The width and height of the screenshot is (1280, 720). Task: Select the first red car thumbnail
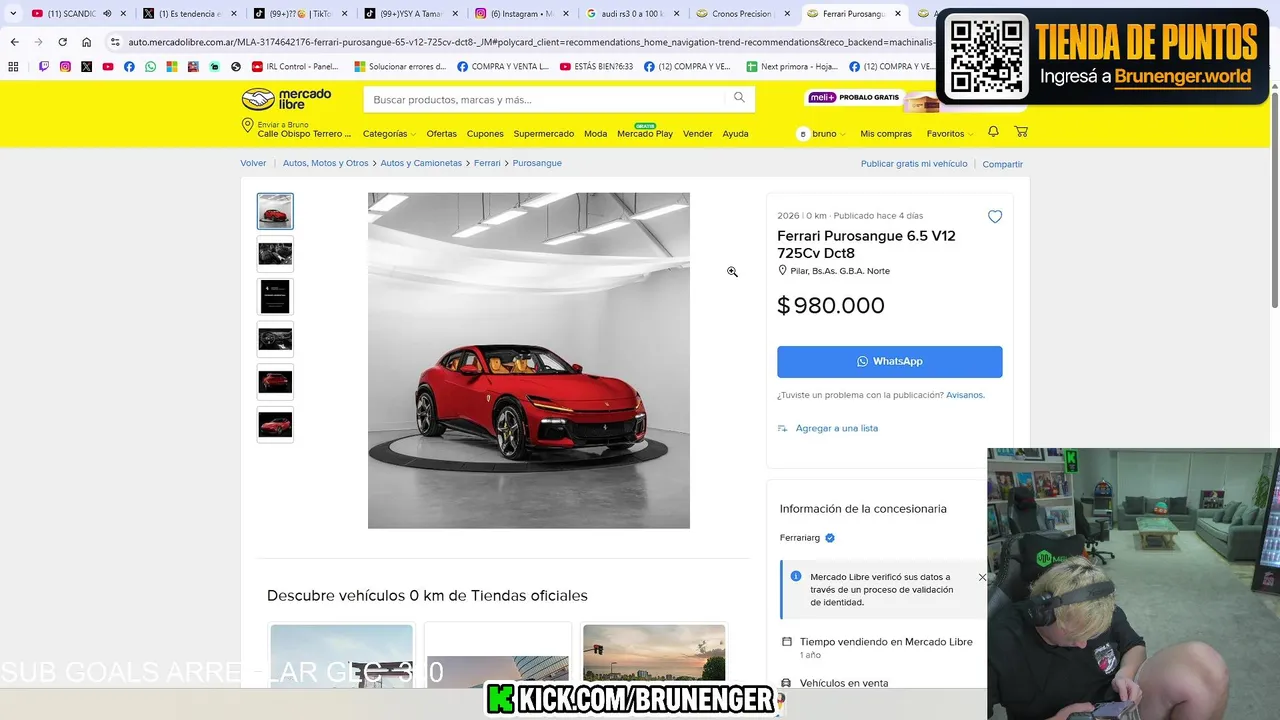coord(275,211)
